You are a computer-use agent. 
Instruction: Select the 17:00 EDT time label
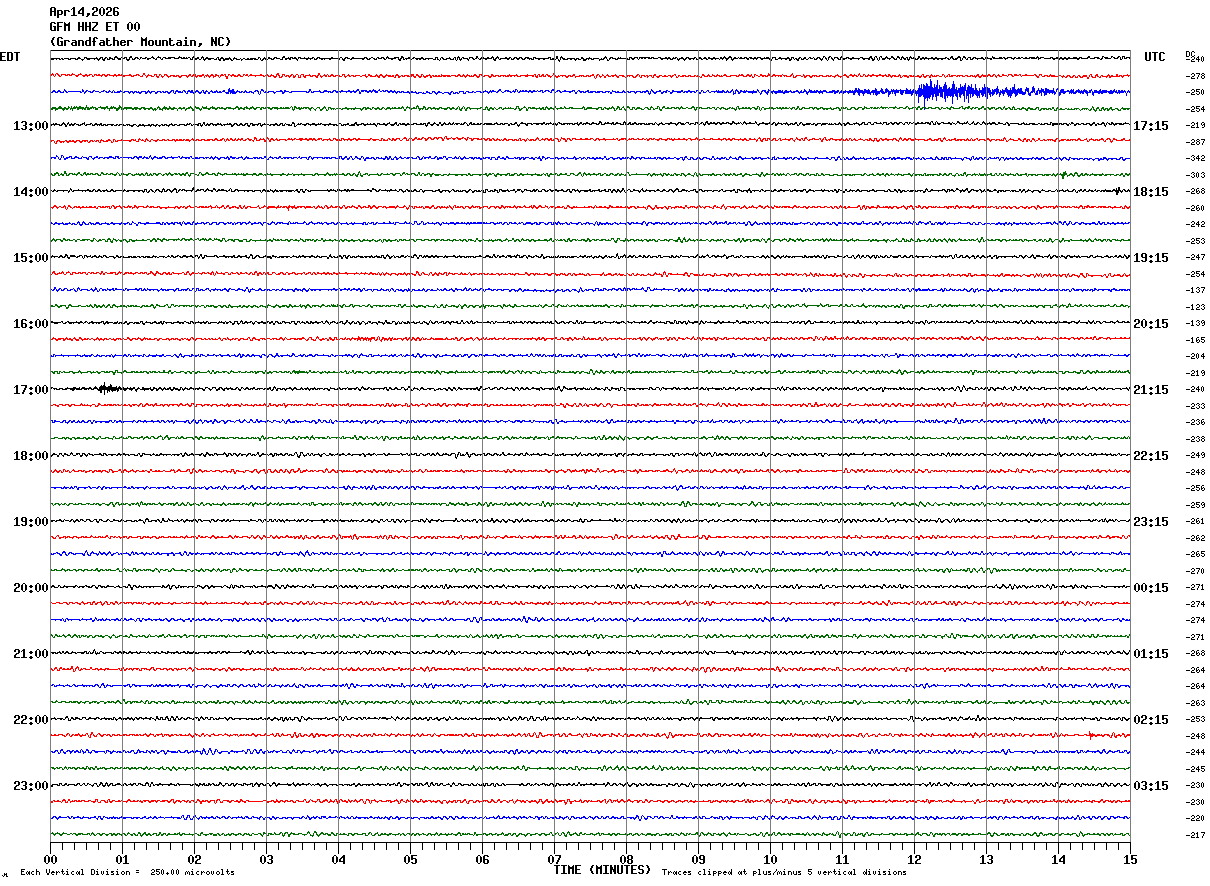tap(30, 389)
